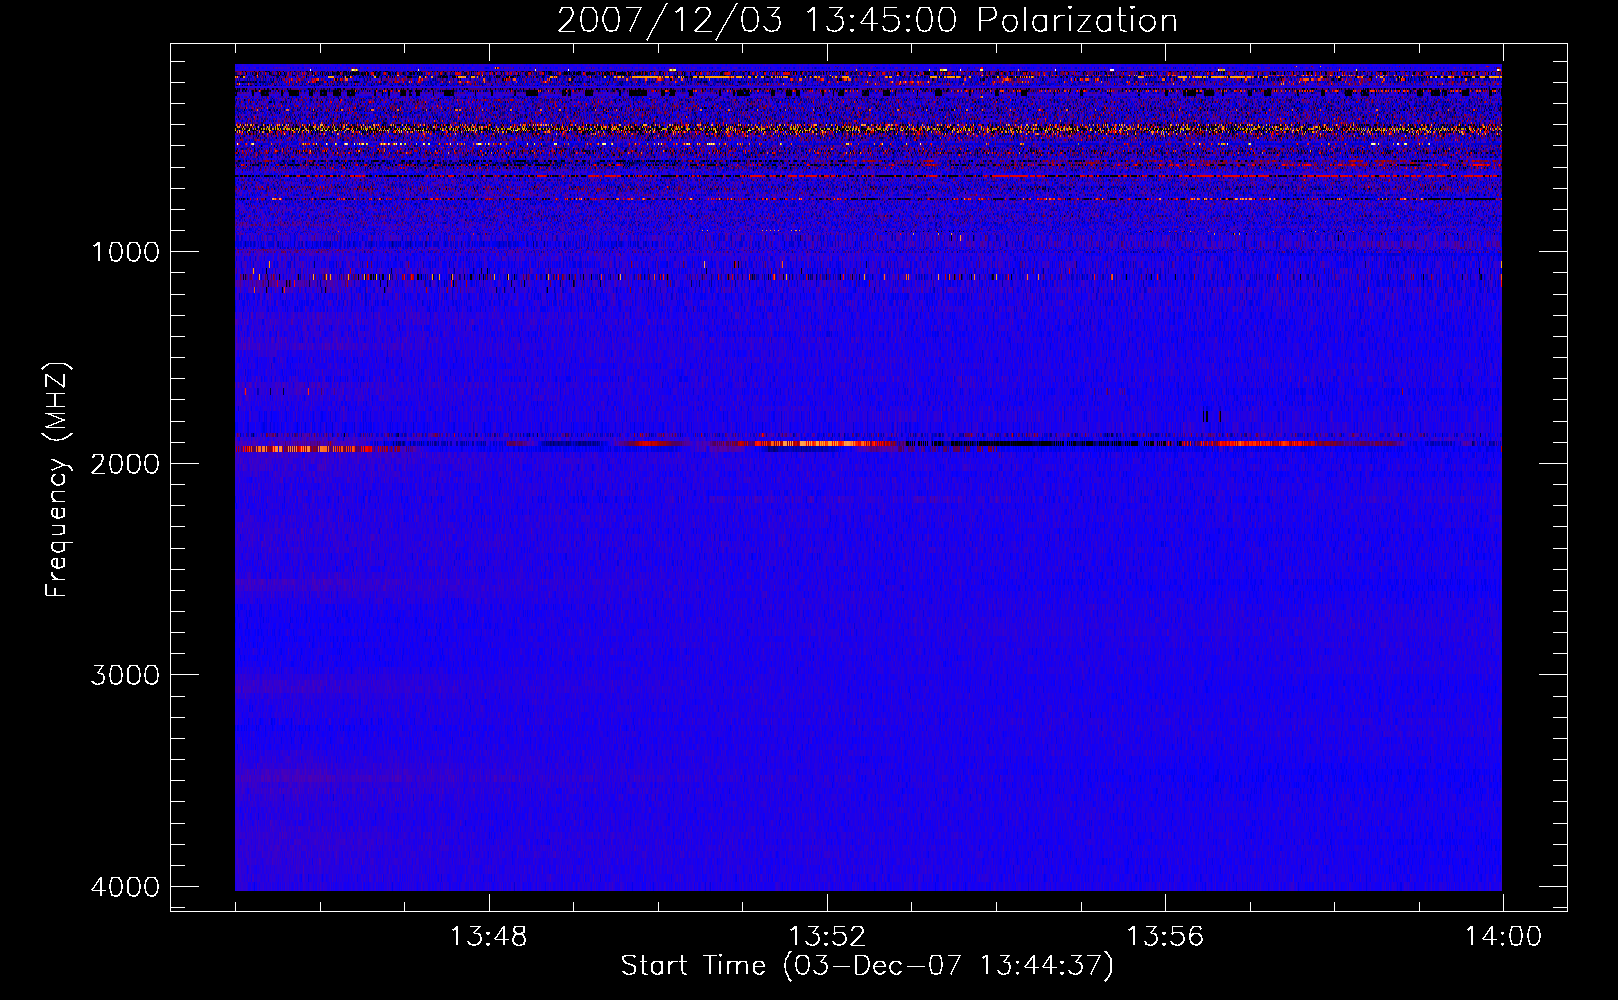This screenshot has height=1000, width=1618.
Task: Click the 14:00 time tick label
Action: pyautogui.click(x=1503, y=937)
